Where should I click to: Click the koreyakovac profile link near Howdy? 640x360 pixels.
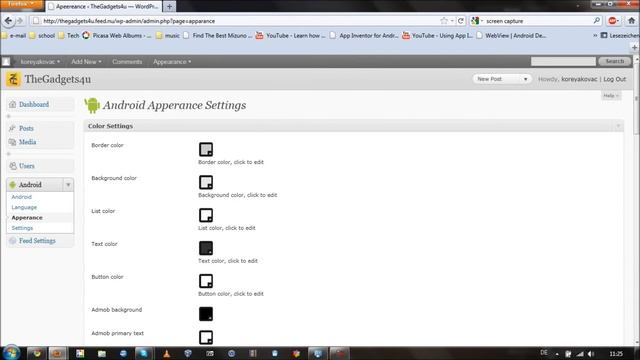click(579, 79)
